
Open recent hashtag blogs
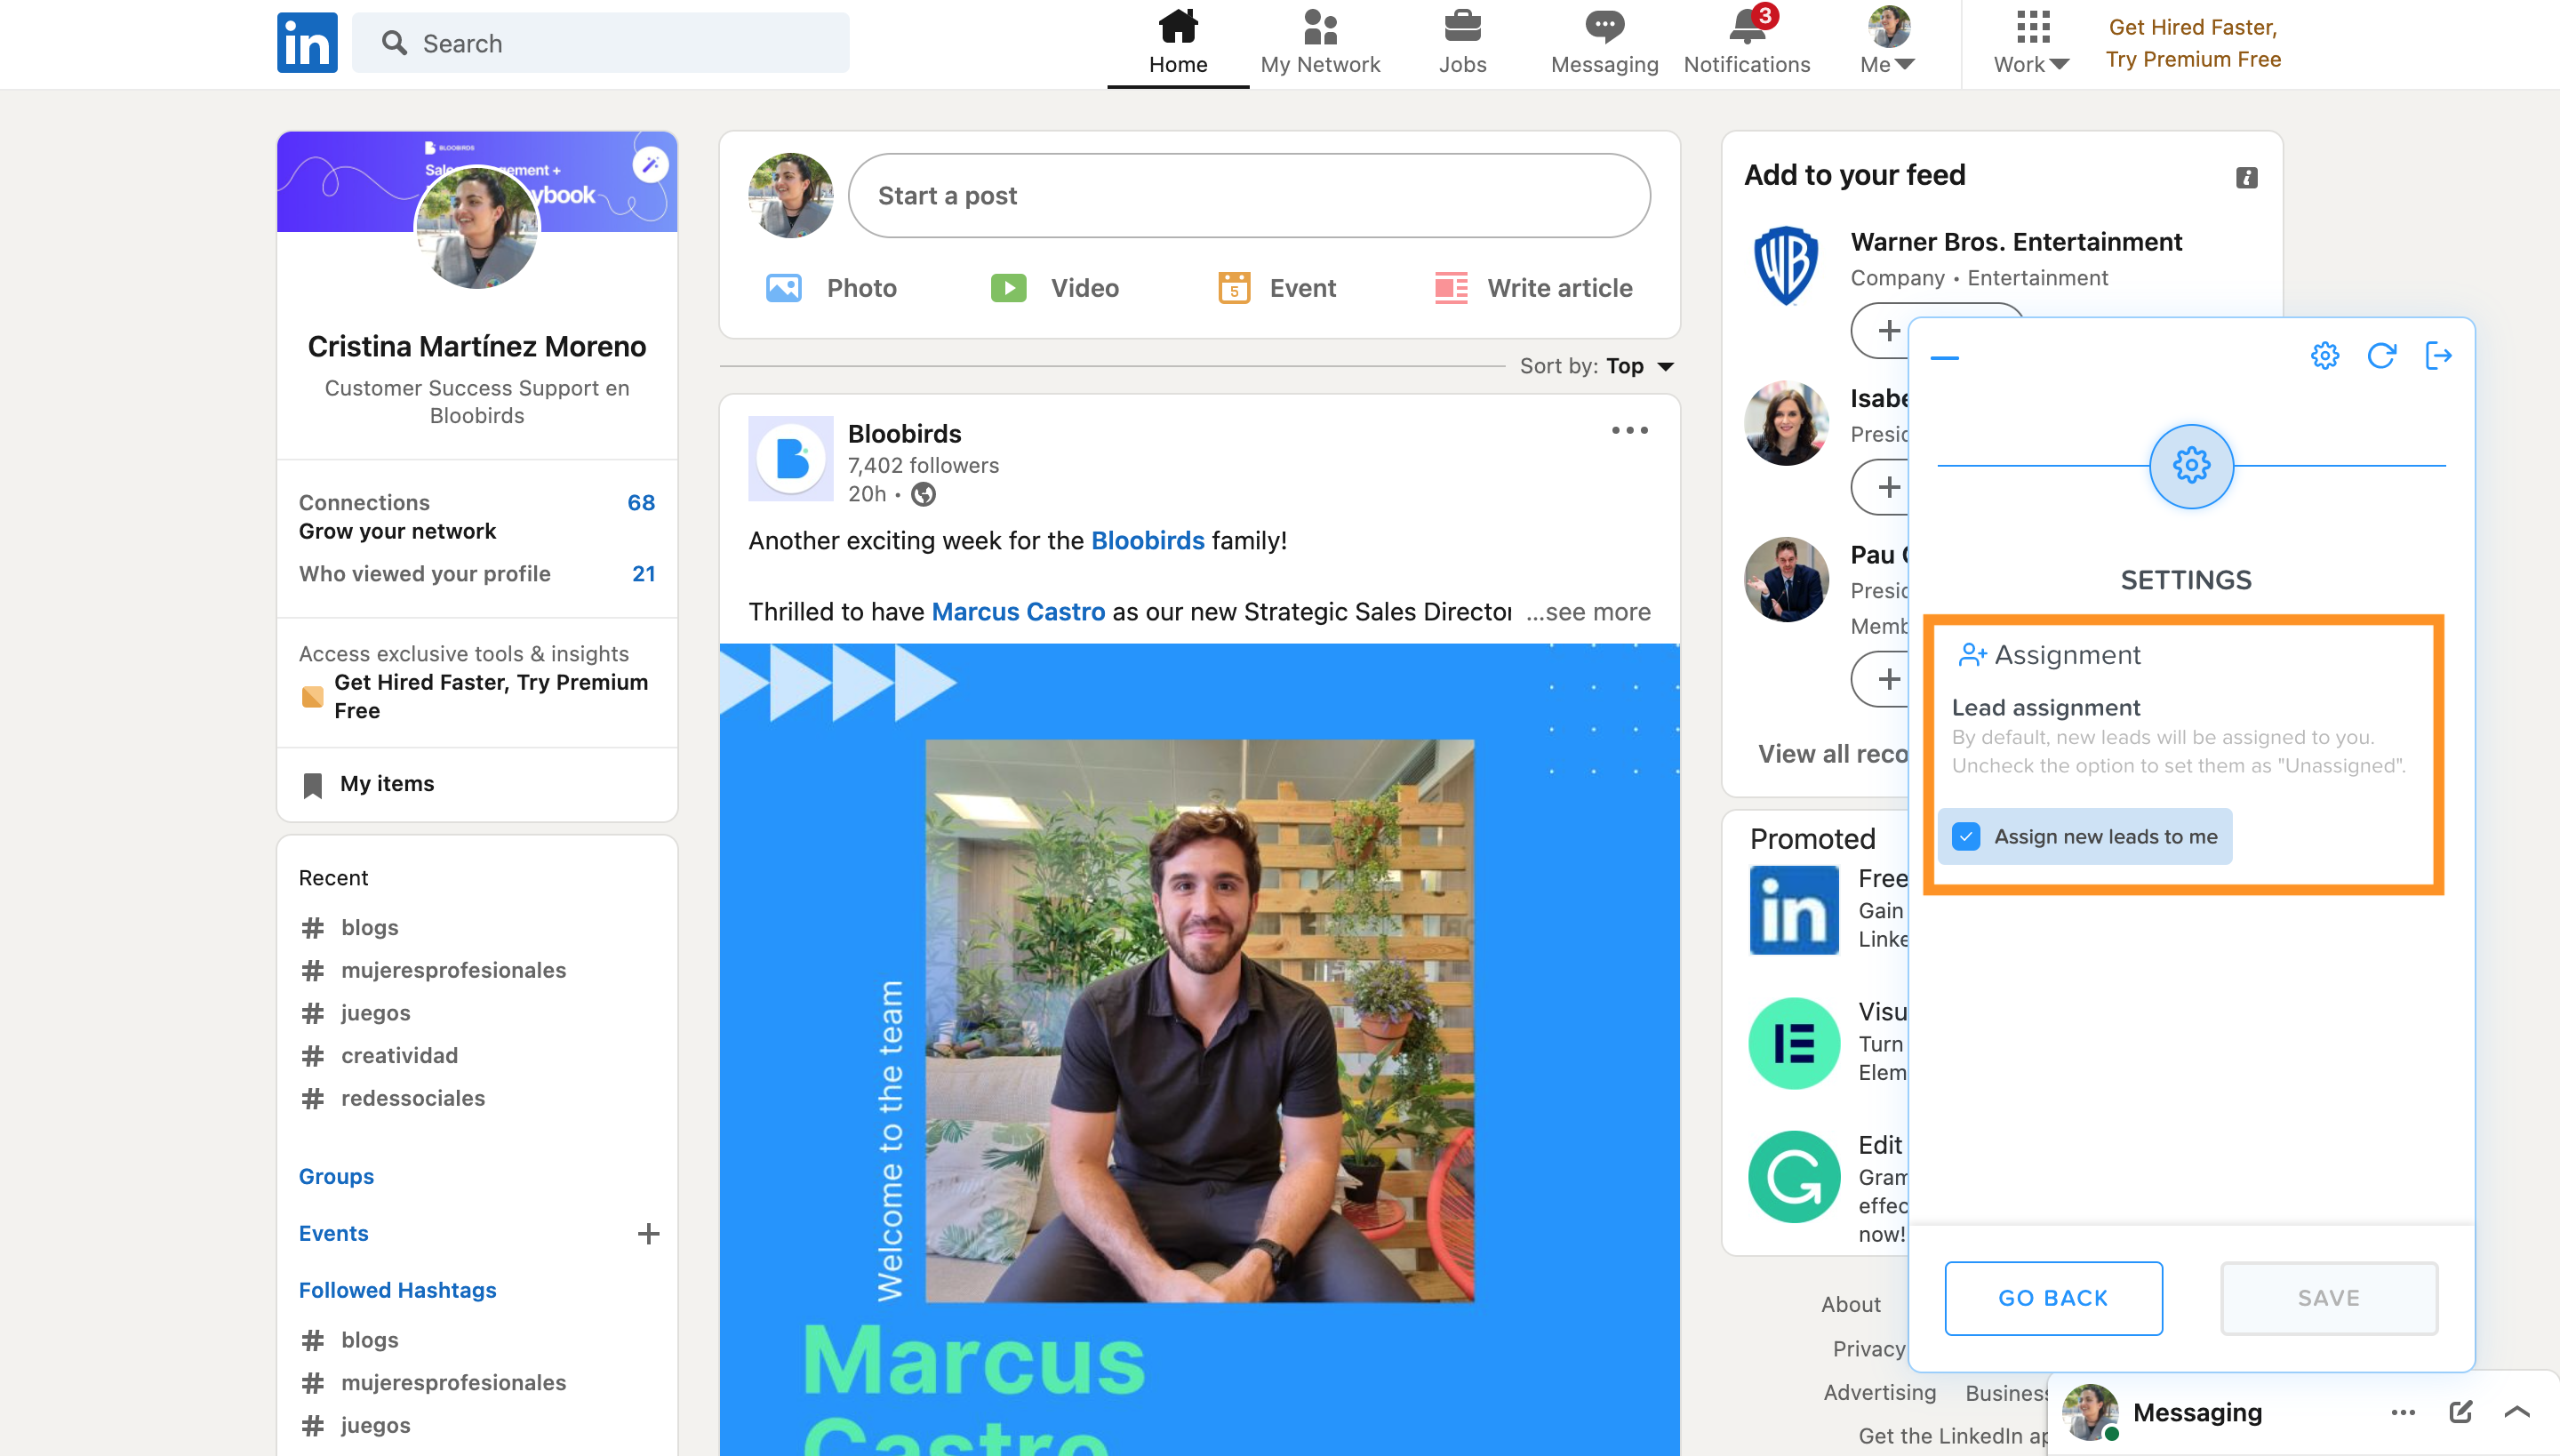tap(369, 927)
